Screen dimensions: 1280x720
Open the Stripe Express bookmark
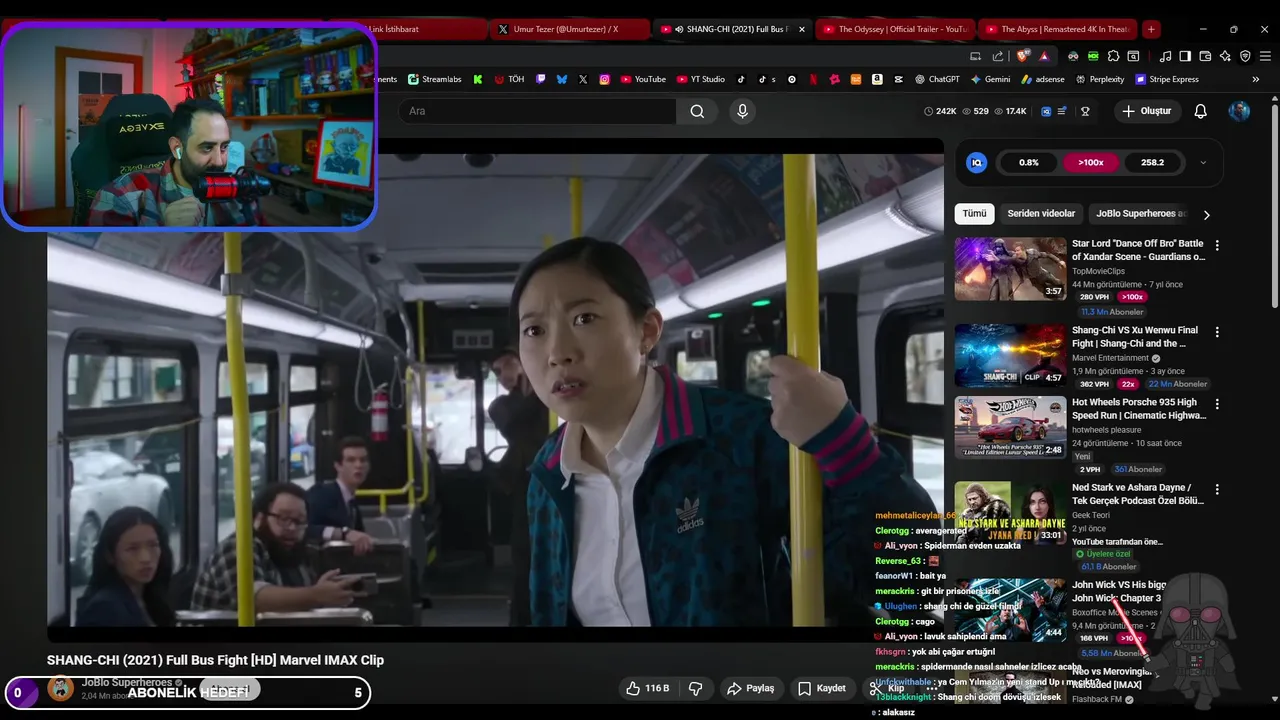[x=1167, y=79]
